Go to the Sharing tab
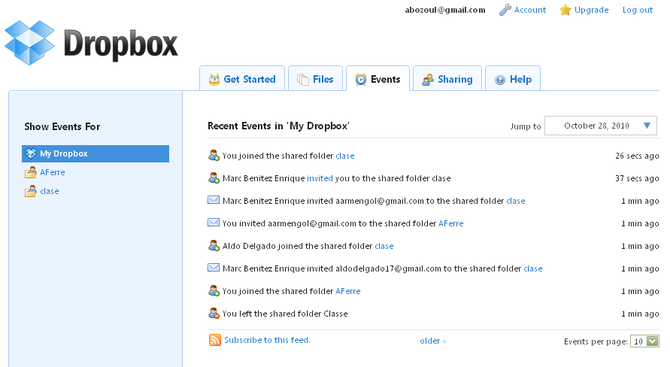Viewport: 670px width, 367px height. coord(447,78)
